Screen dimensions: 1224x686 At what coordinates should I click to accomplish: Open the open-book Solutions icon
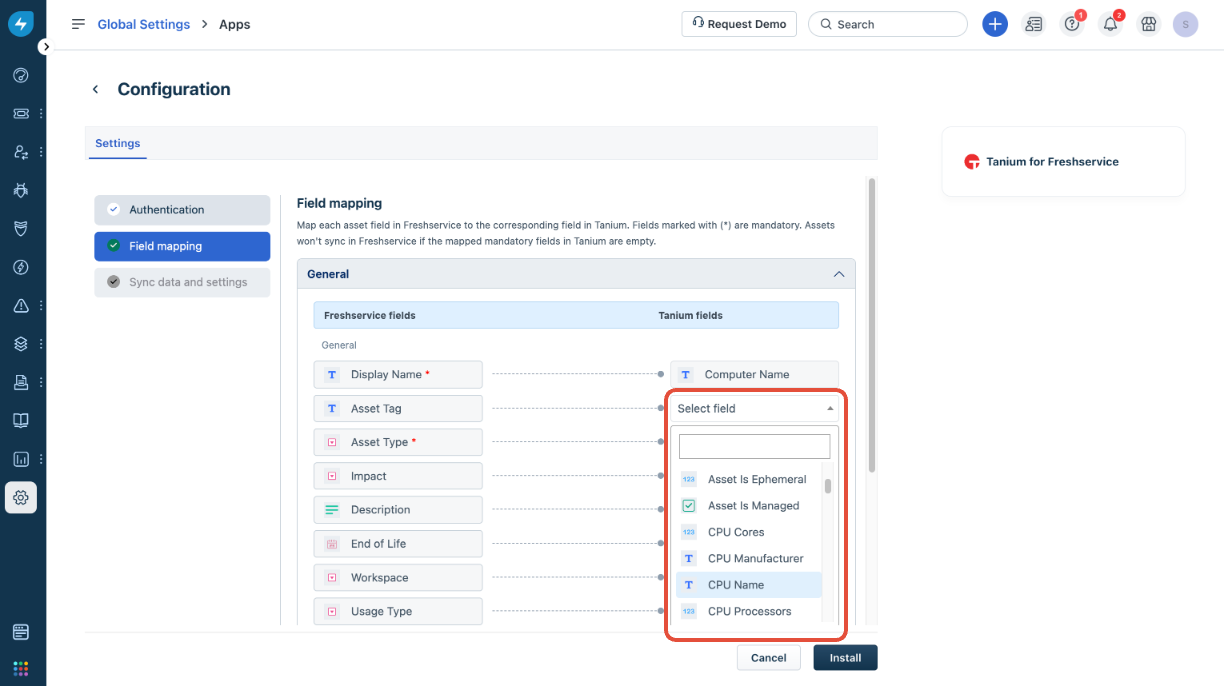coord(21,421)
